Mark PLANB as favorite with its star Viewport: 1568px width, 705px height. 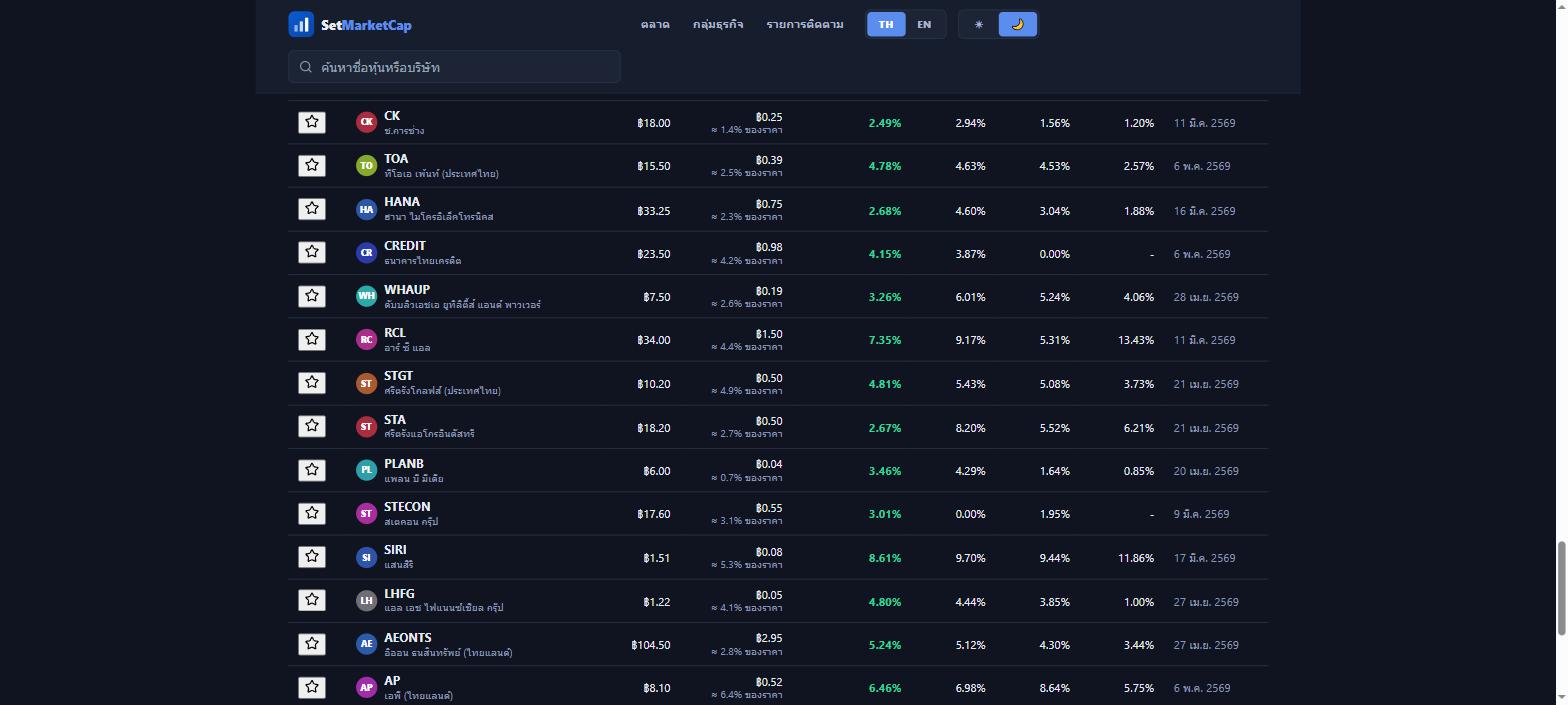[x=312, y=470]
